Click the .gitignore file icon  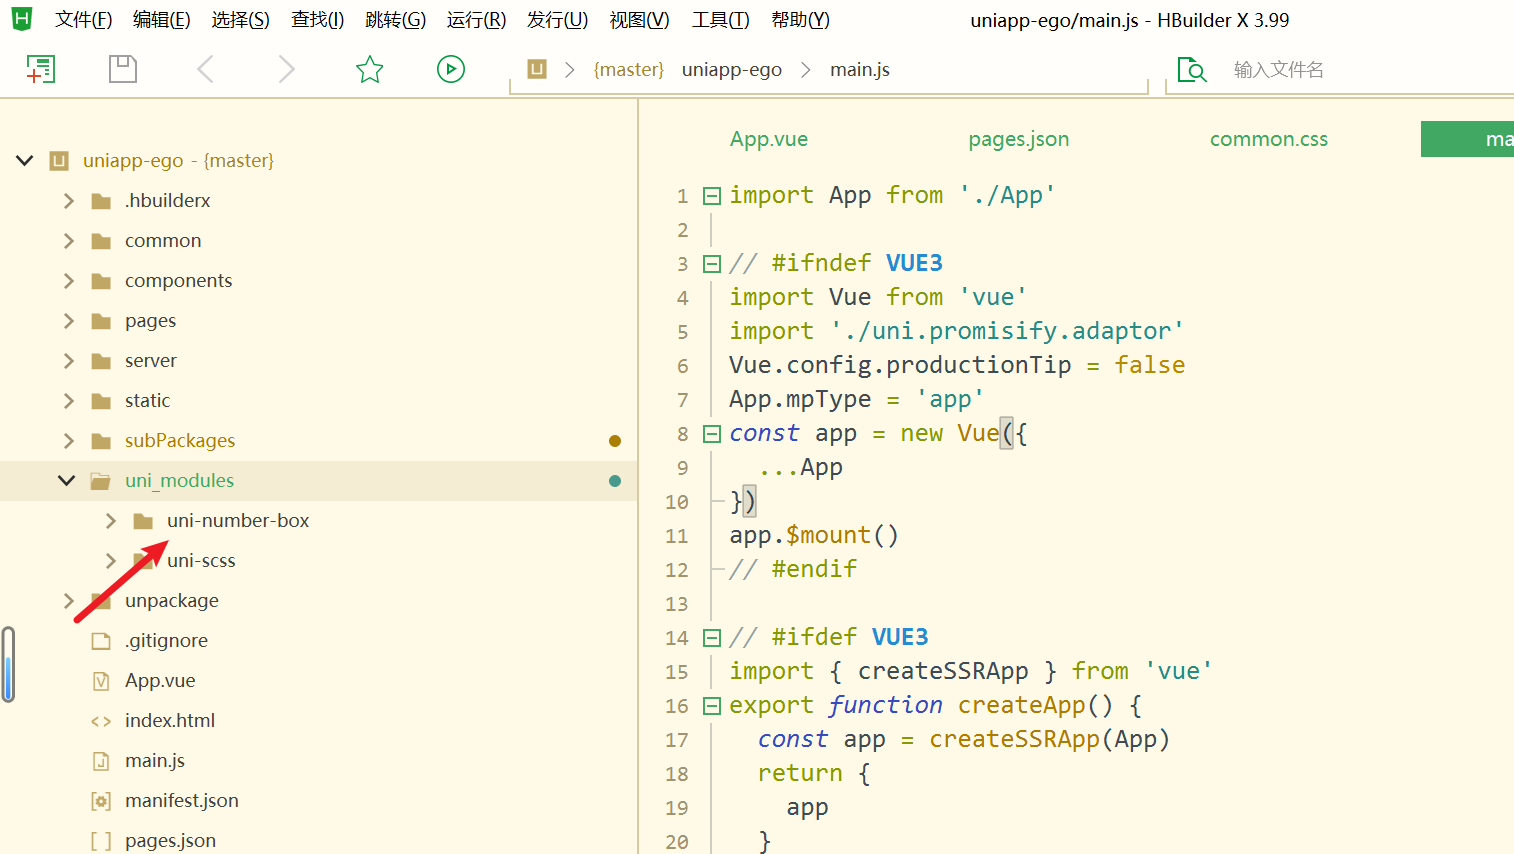point(101,641)
